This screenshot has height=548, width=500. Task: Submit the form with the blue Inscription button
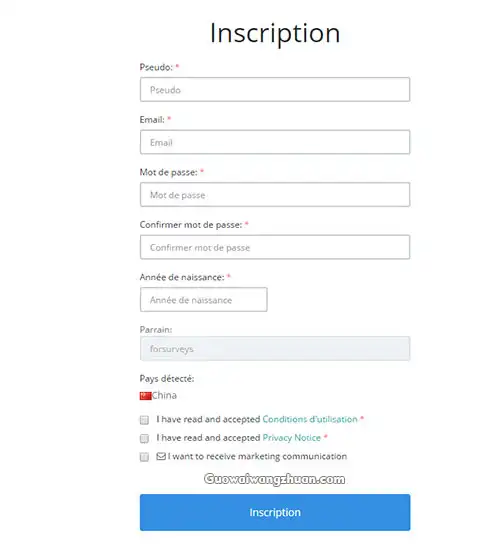275,512
